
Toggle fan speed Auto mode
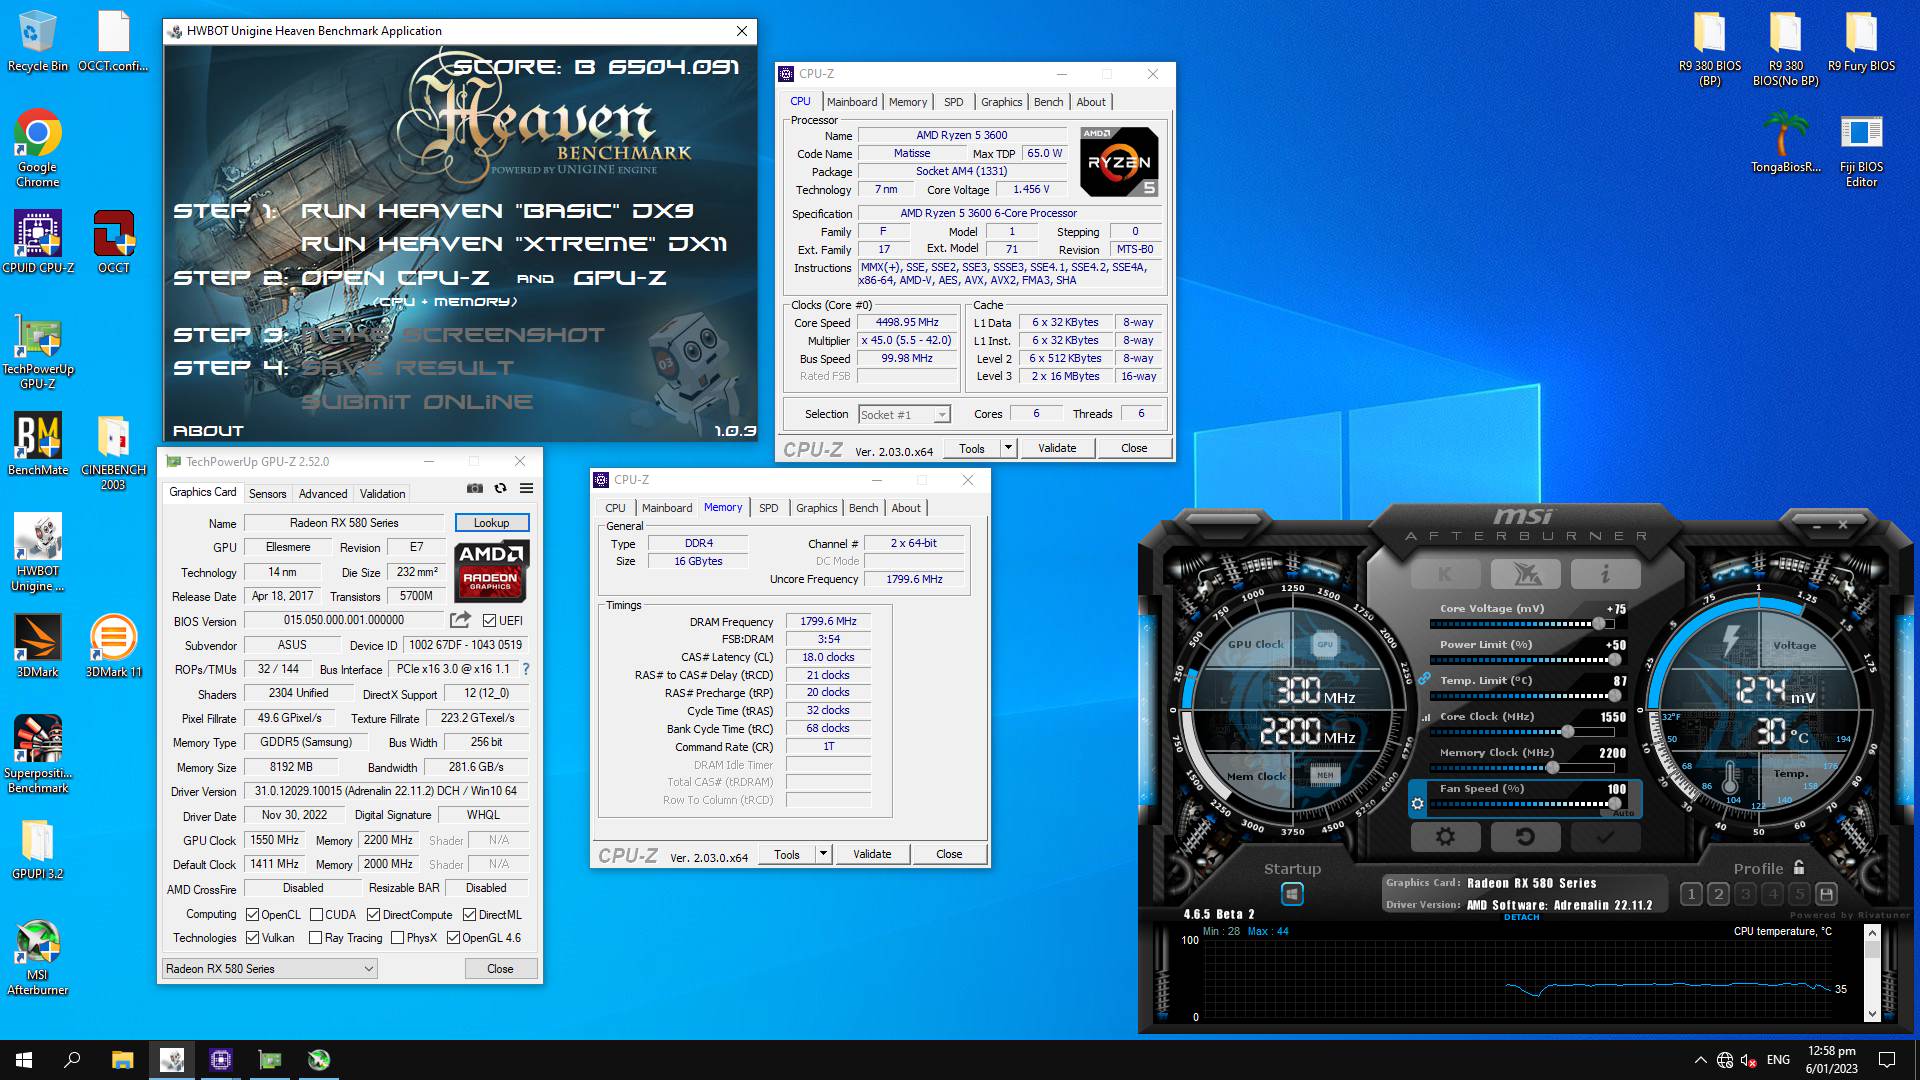point(1623,813)
